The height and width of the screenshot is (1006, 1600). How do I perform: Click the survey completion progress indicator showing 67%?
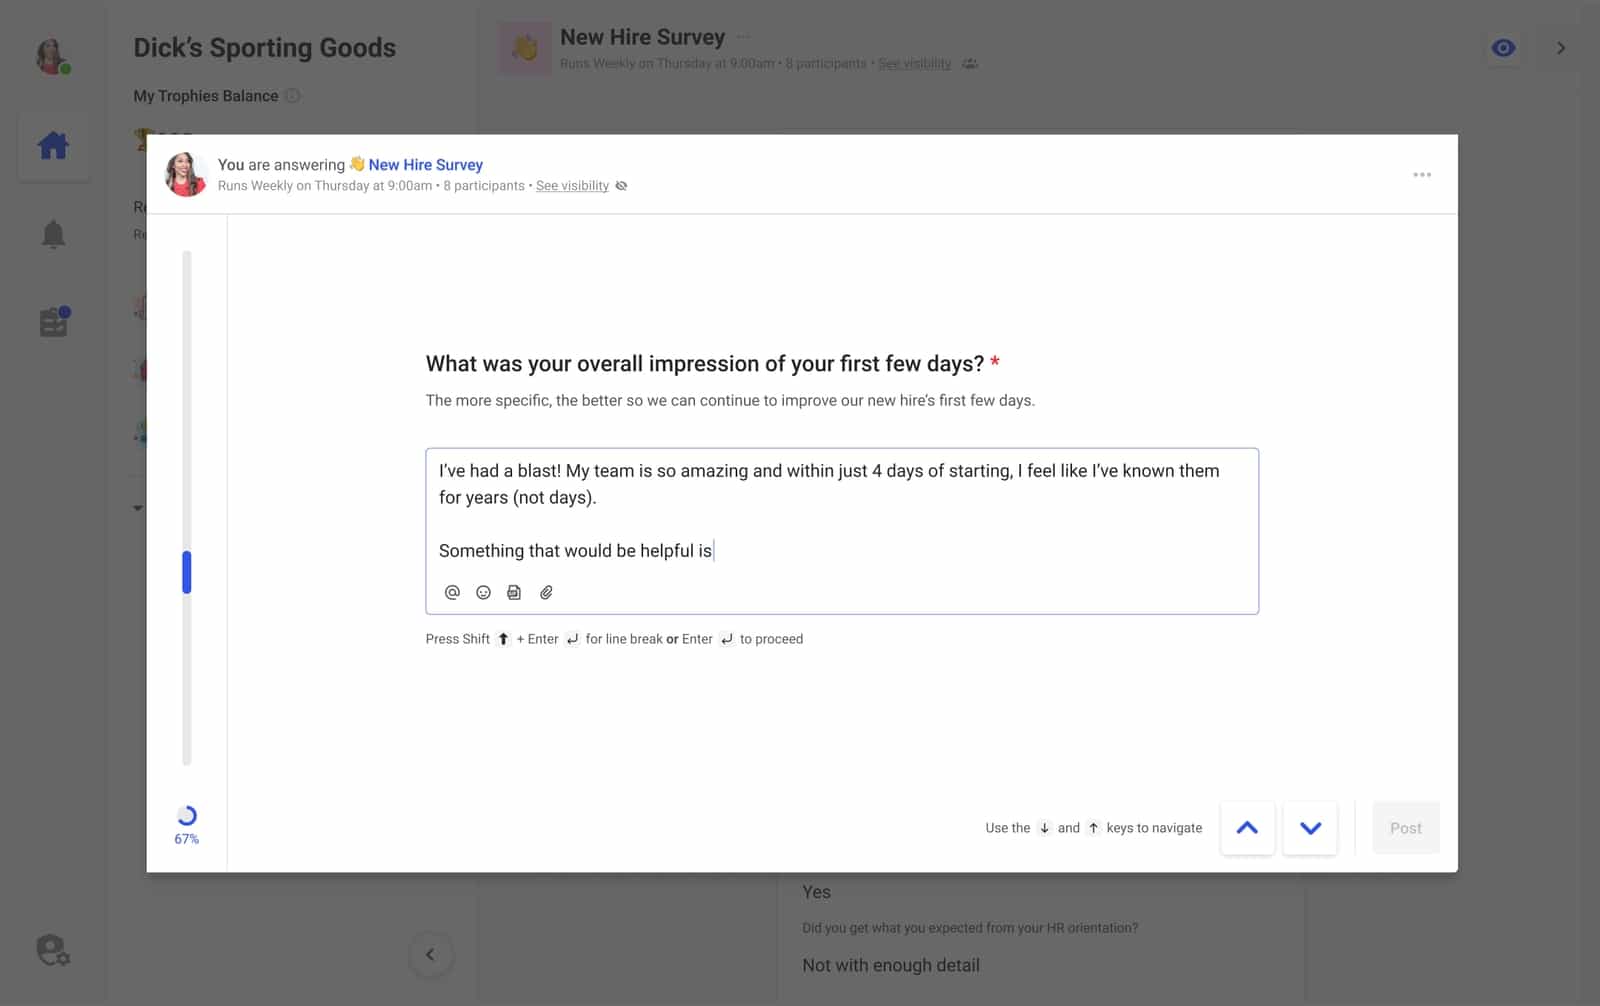click(186, 822)
